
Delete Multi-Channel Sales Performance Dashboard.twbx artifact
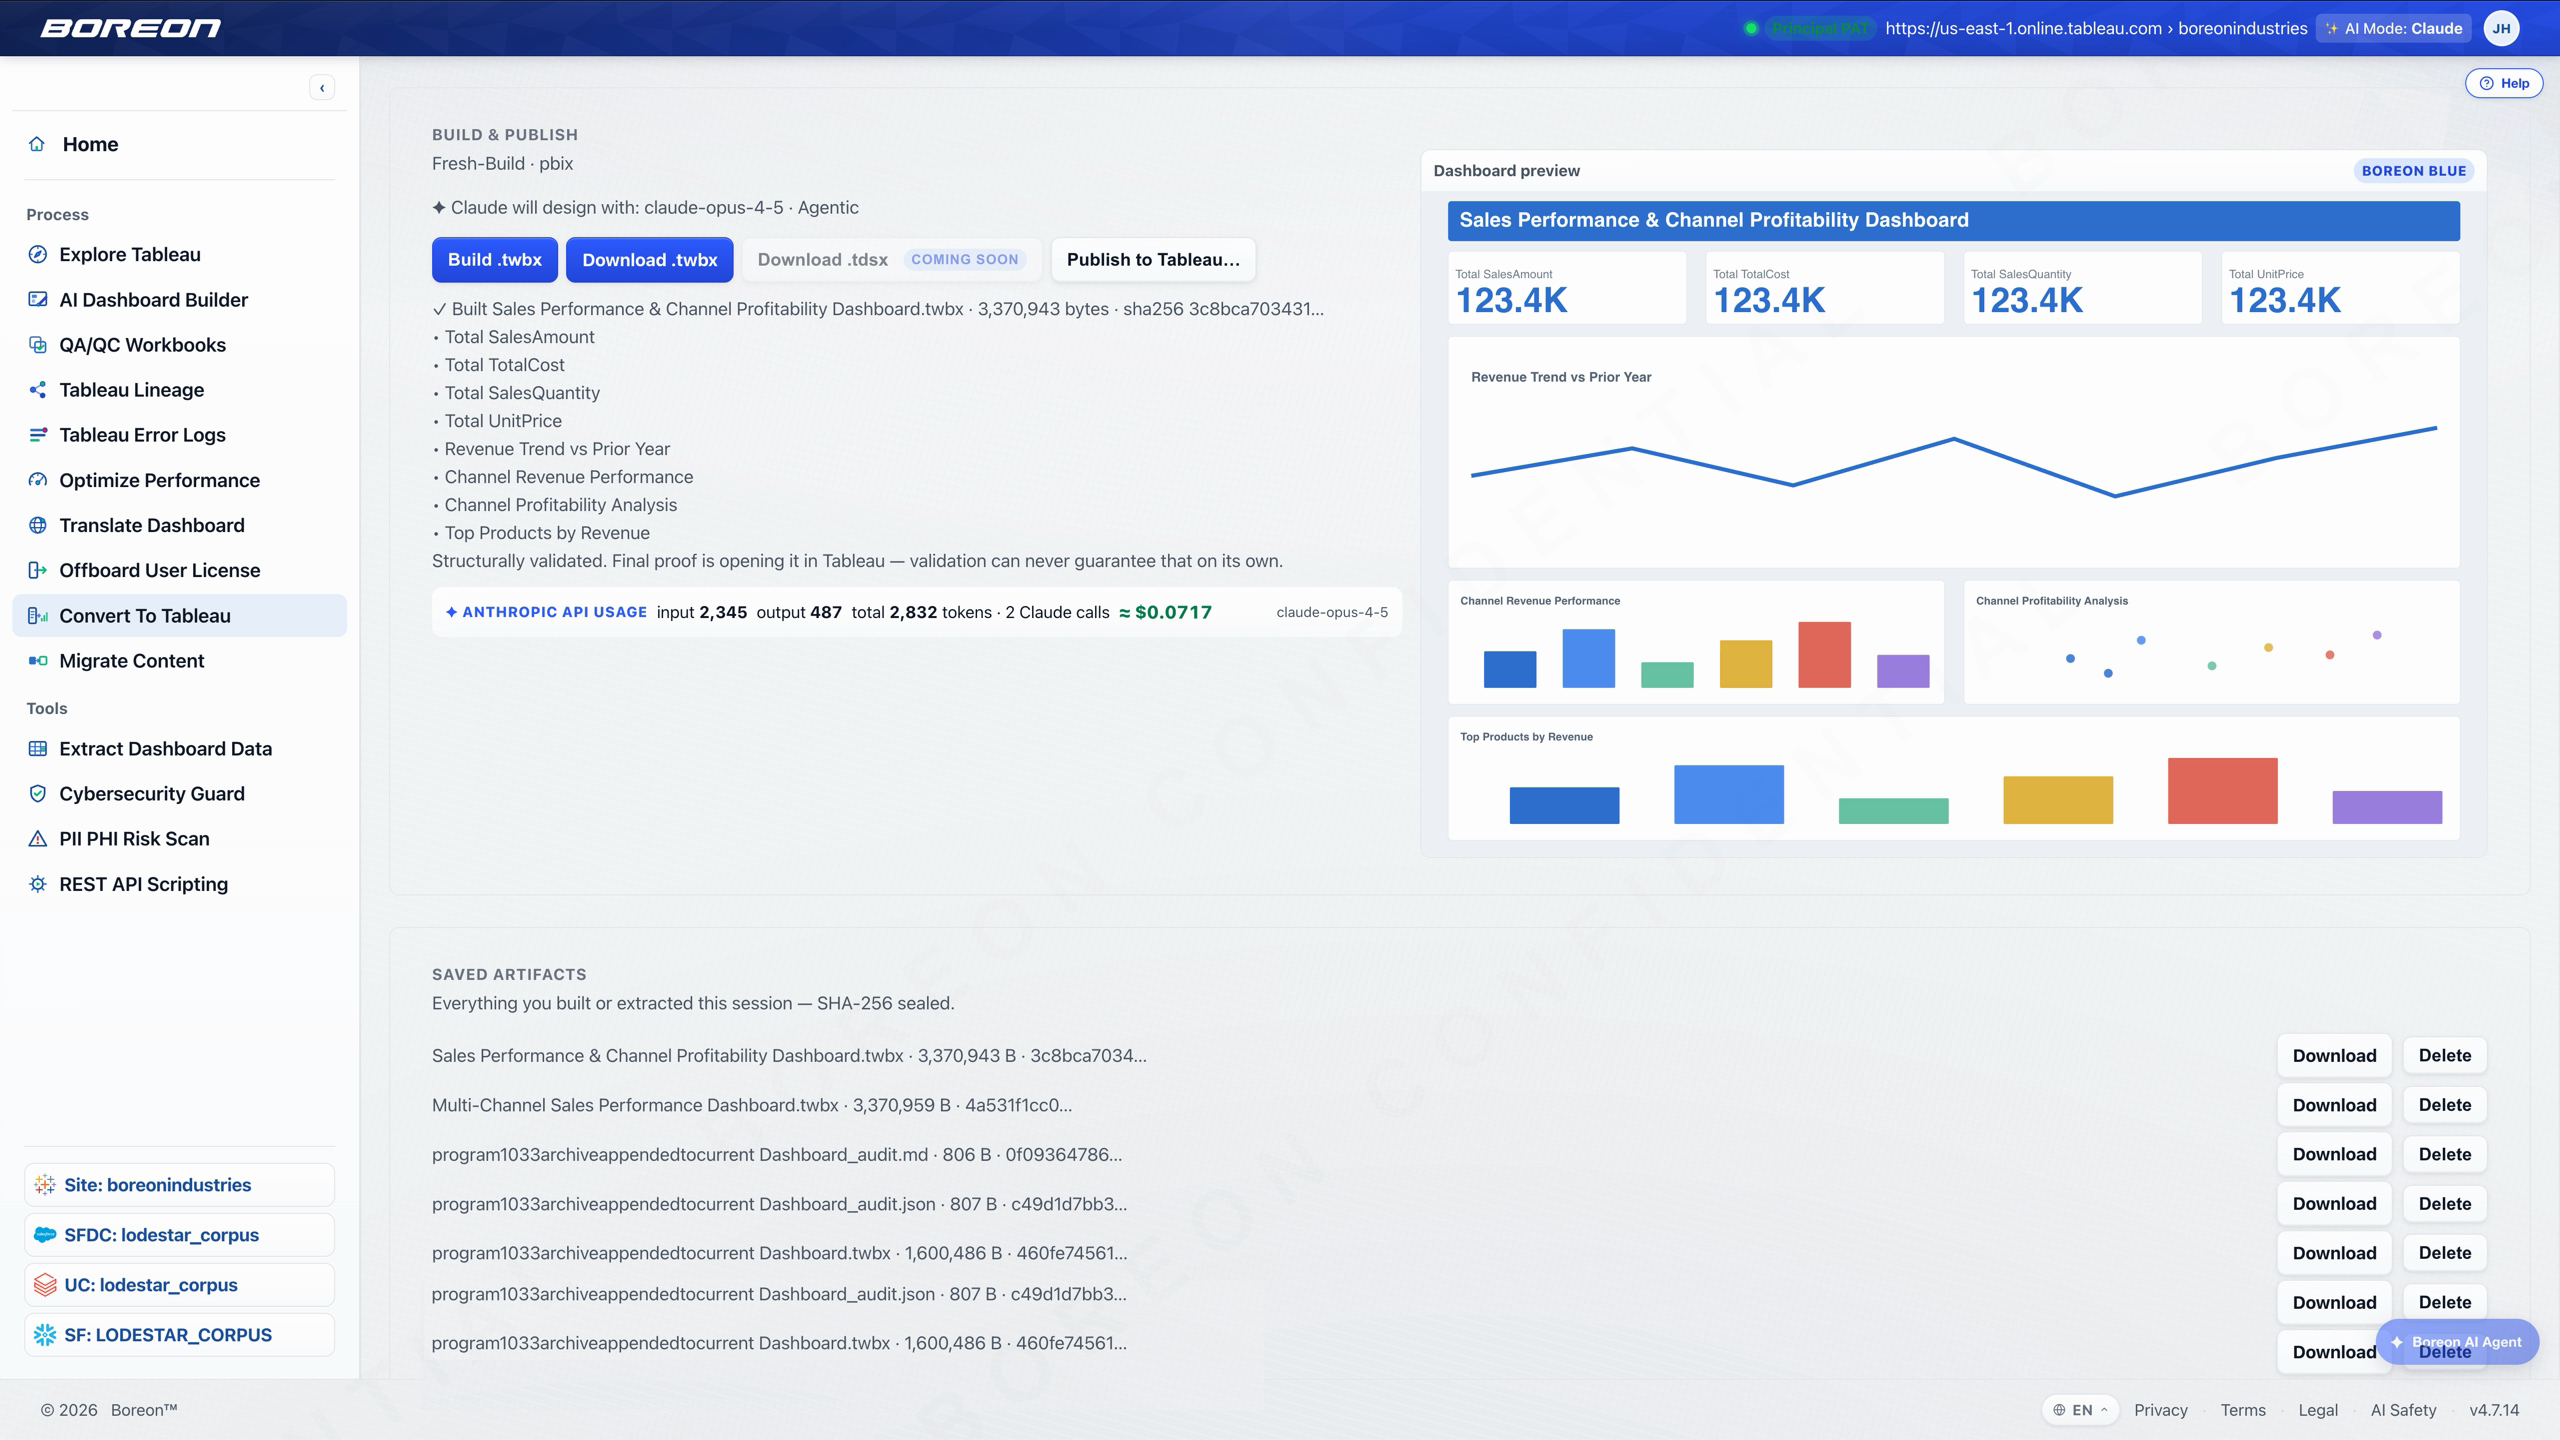coord(2445,1105)
